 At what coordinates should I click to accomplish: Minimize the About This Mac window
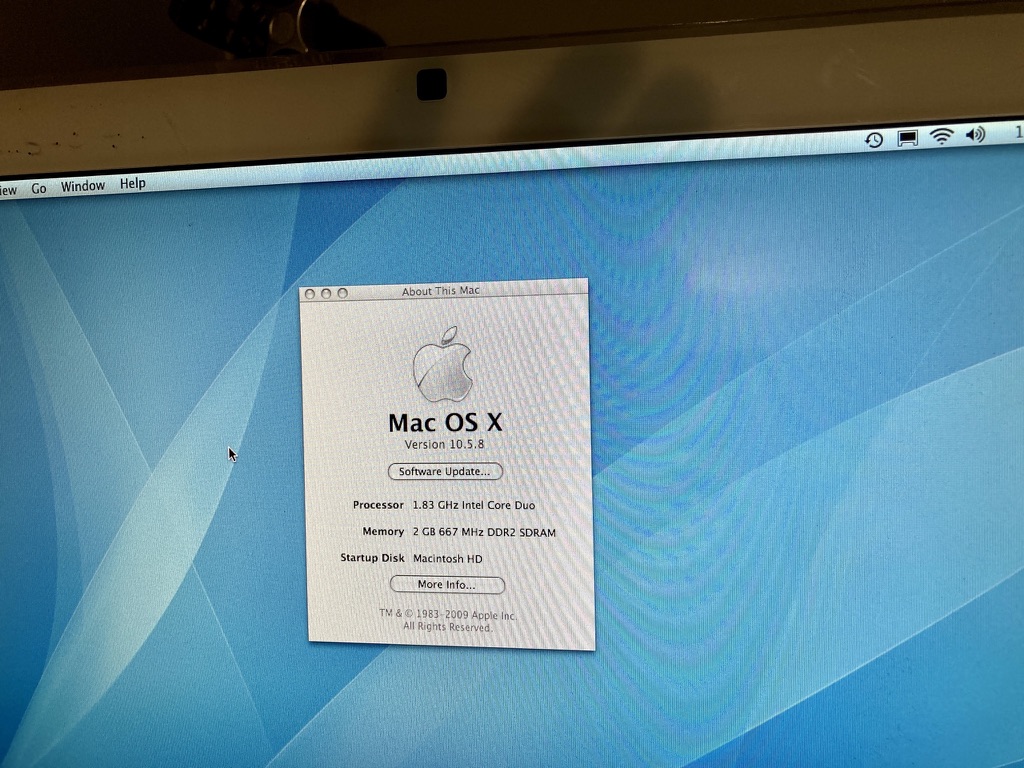tap(326, 293)
